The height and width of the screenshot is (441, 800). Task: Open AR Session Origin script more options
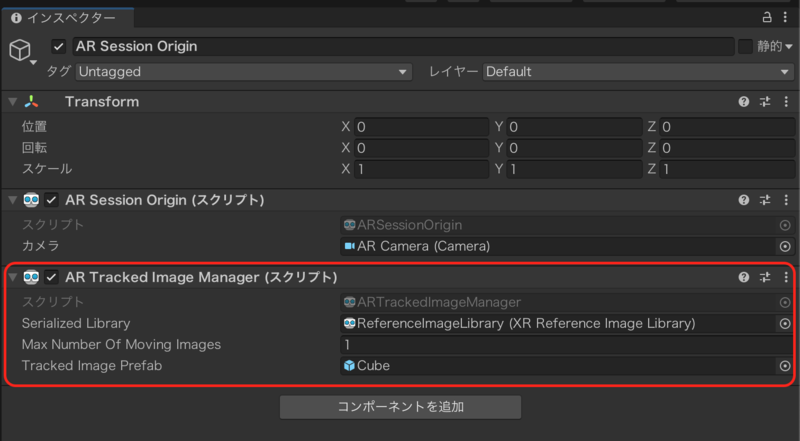click(786, 200)
